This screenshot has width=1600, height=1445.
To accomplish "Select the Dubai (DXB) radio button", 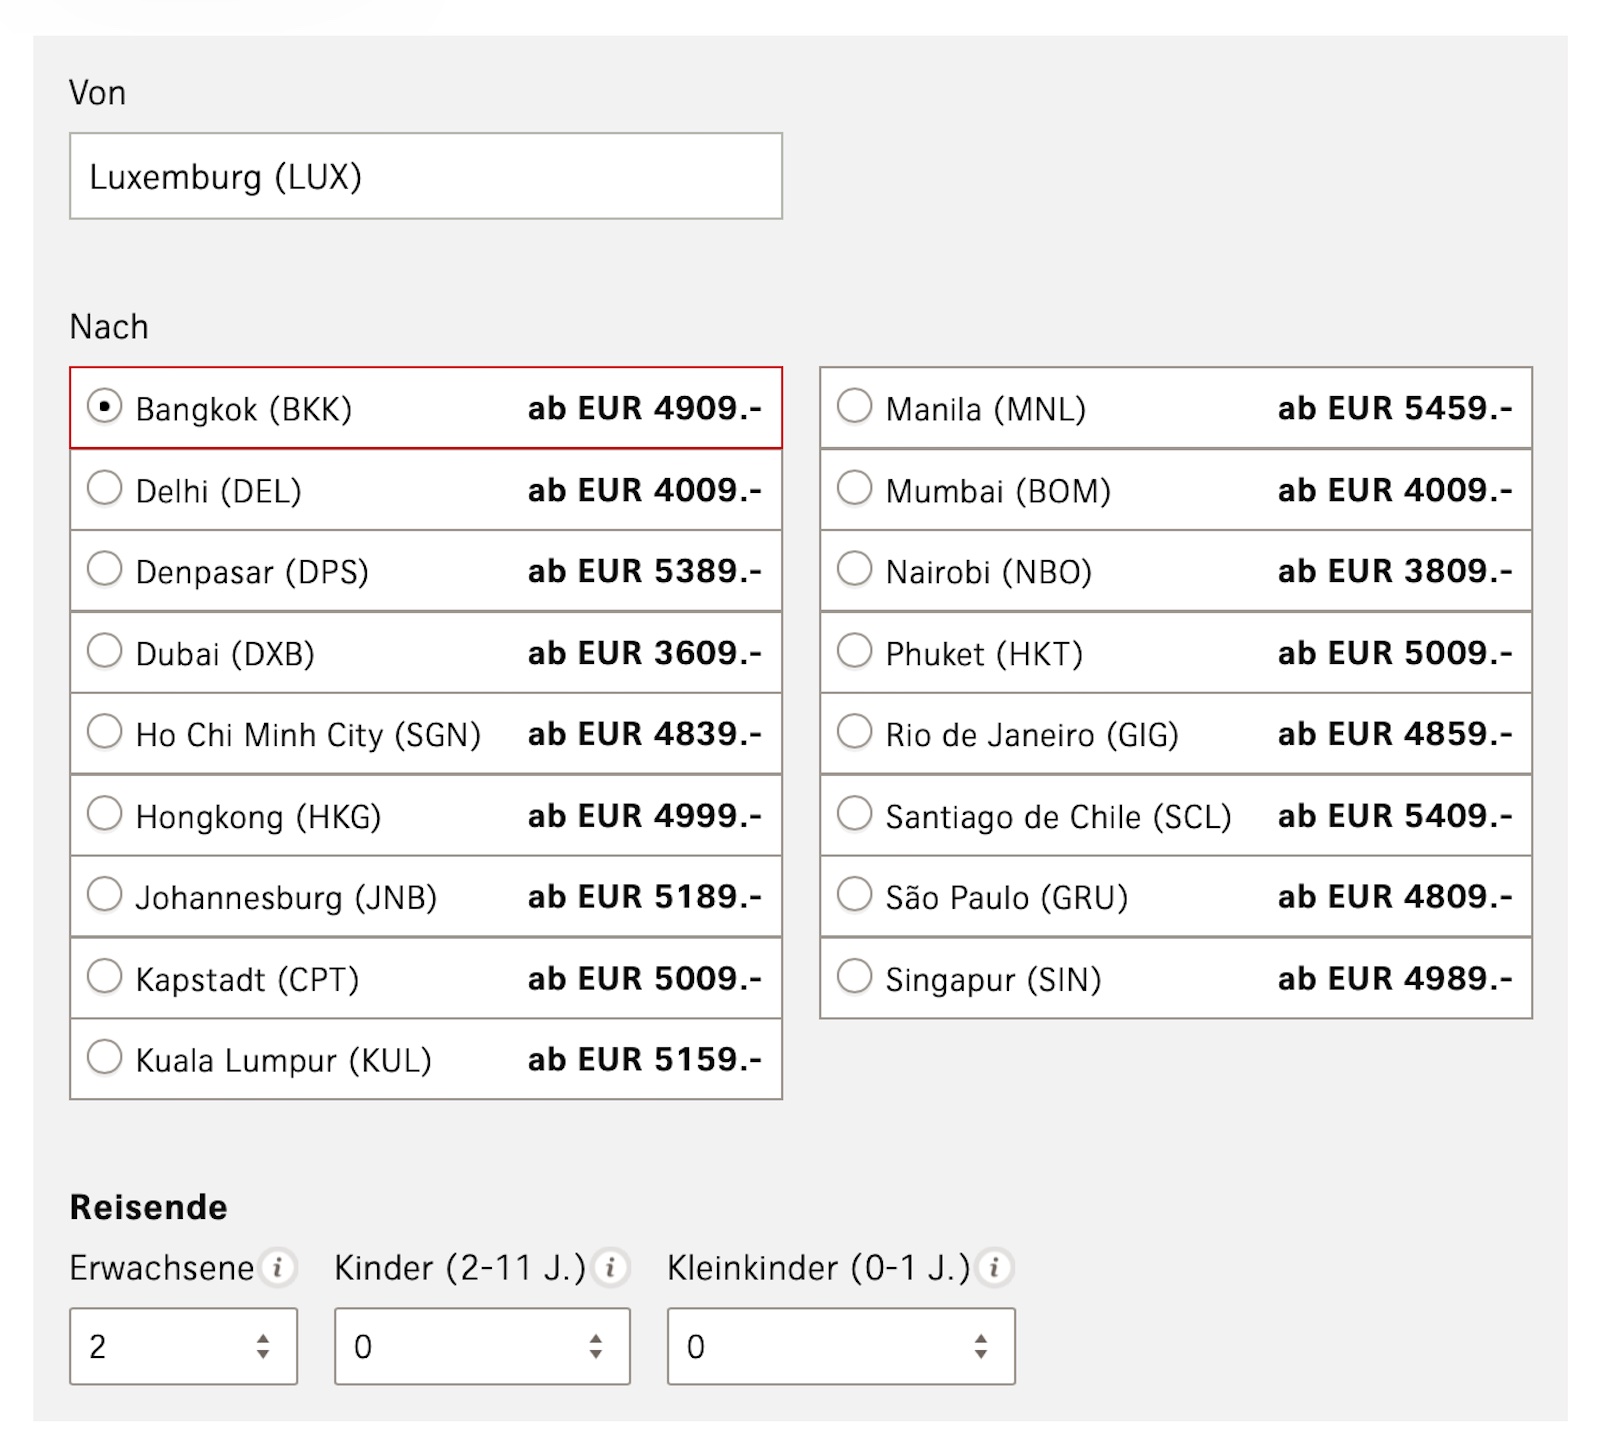I will 104,651.
